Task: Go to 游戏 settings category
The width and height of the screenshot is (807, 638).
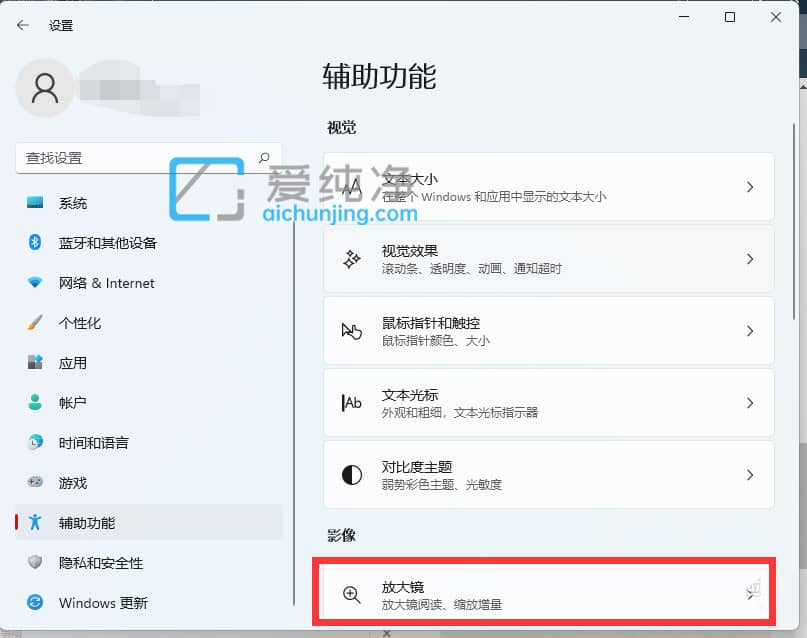Action: coord(73,483)
